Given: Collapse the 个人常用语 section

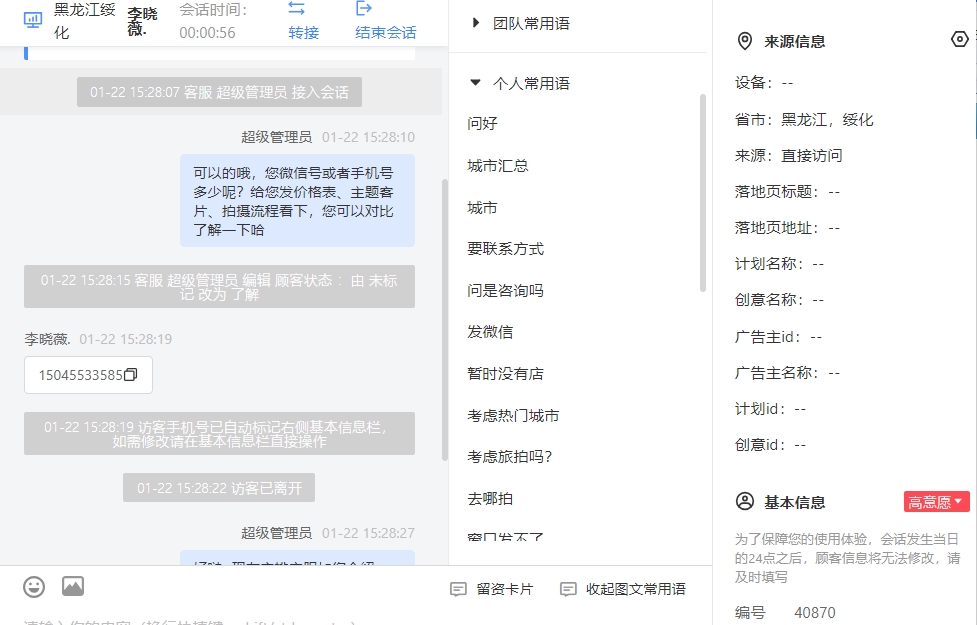Looking at the screenshot, I should coord(475,82).
